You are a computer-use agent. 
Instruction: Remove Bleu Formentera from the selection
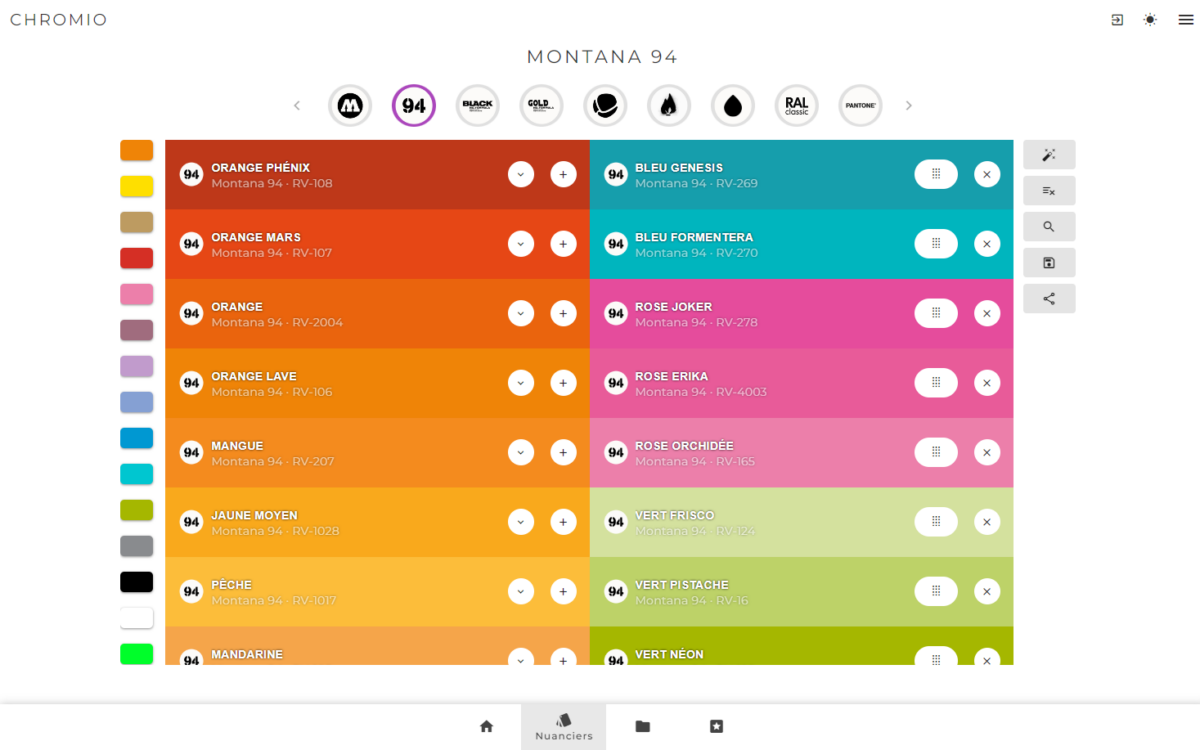point(987,244)
